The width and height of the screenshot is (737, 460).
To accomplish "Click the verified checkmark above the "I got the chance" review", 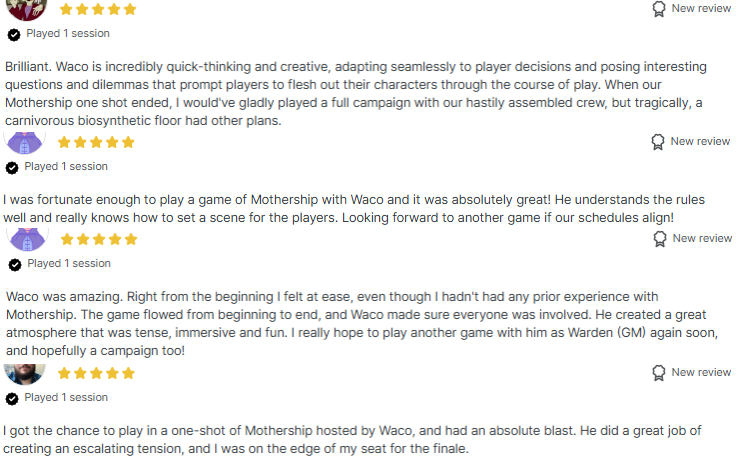I will (12, 398).
